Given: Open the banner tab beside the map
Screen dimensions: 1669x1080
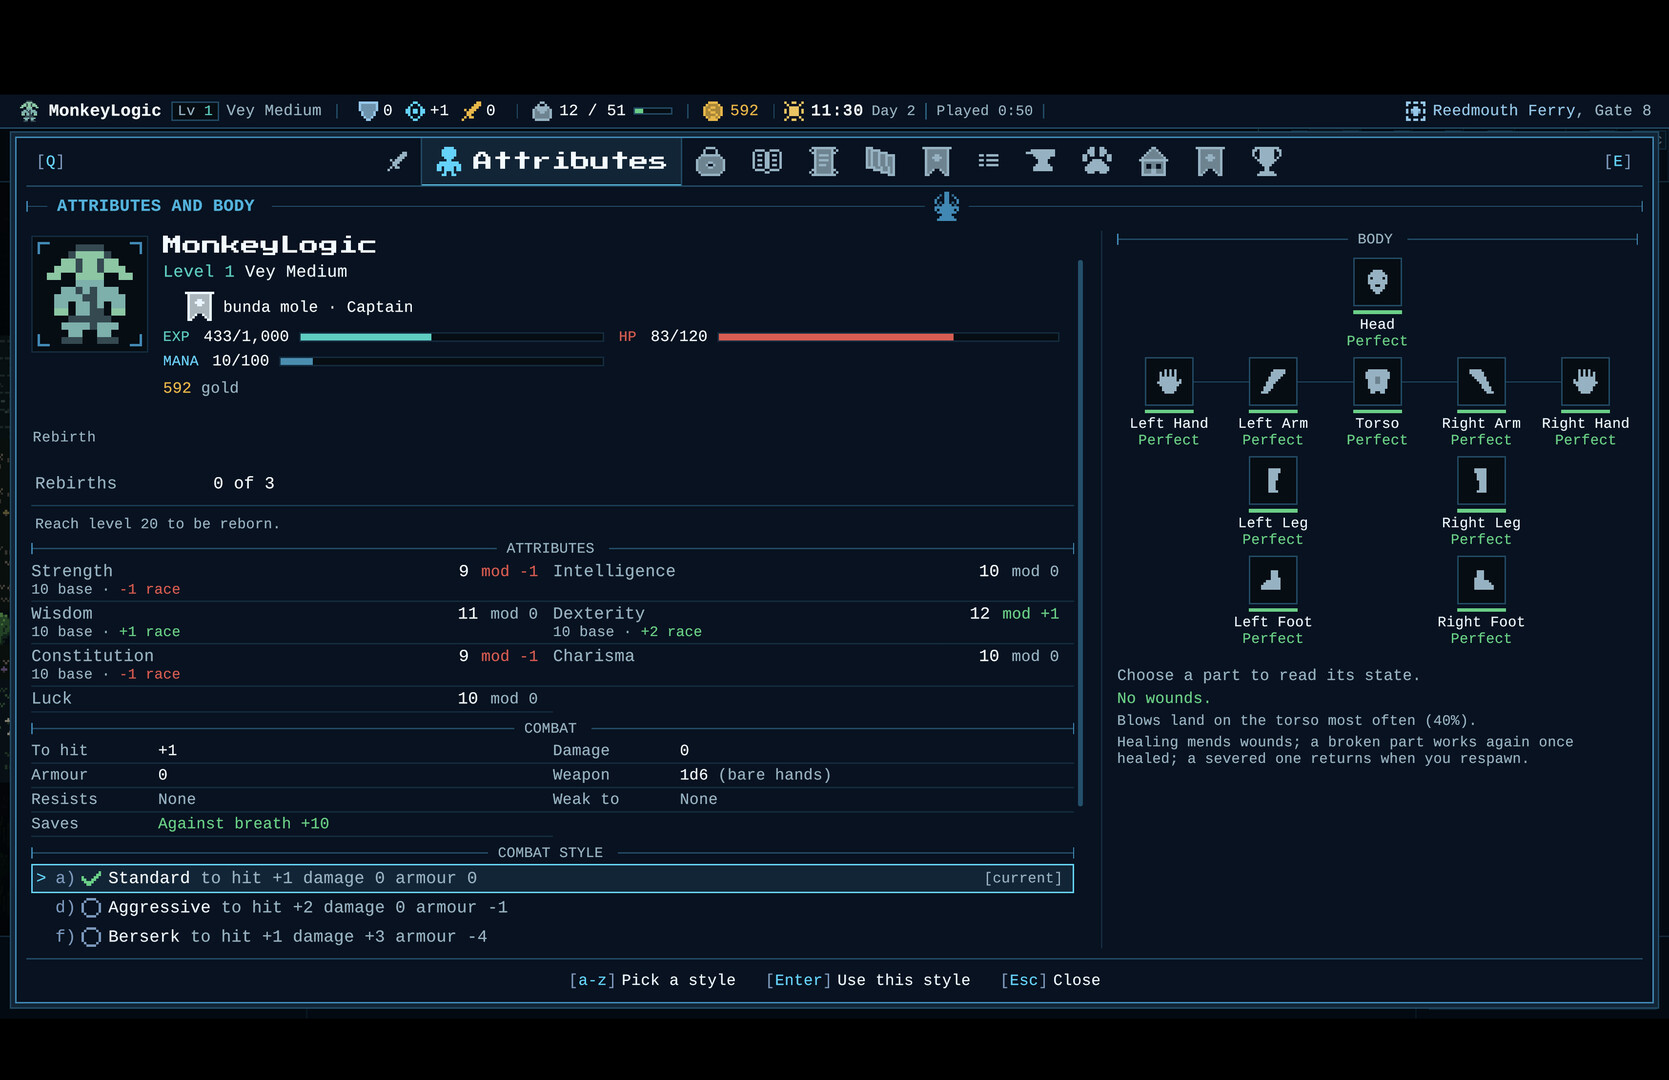Looking at the screenshot, I should click(x=937, y=161).
